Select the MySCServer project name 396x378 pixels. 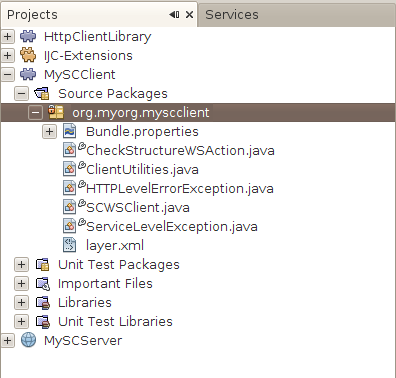pos(83,341)
